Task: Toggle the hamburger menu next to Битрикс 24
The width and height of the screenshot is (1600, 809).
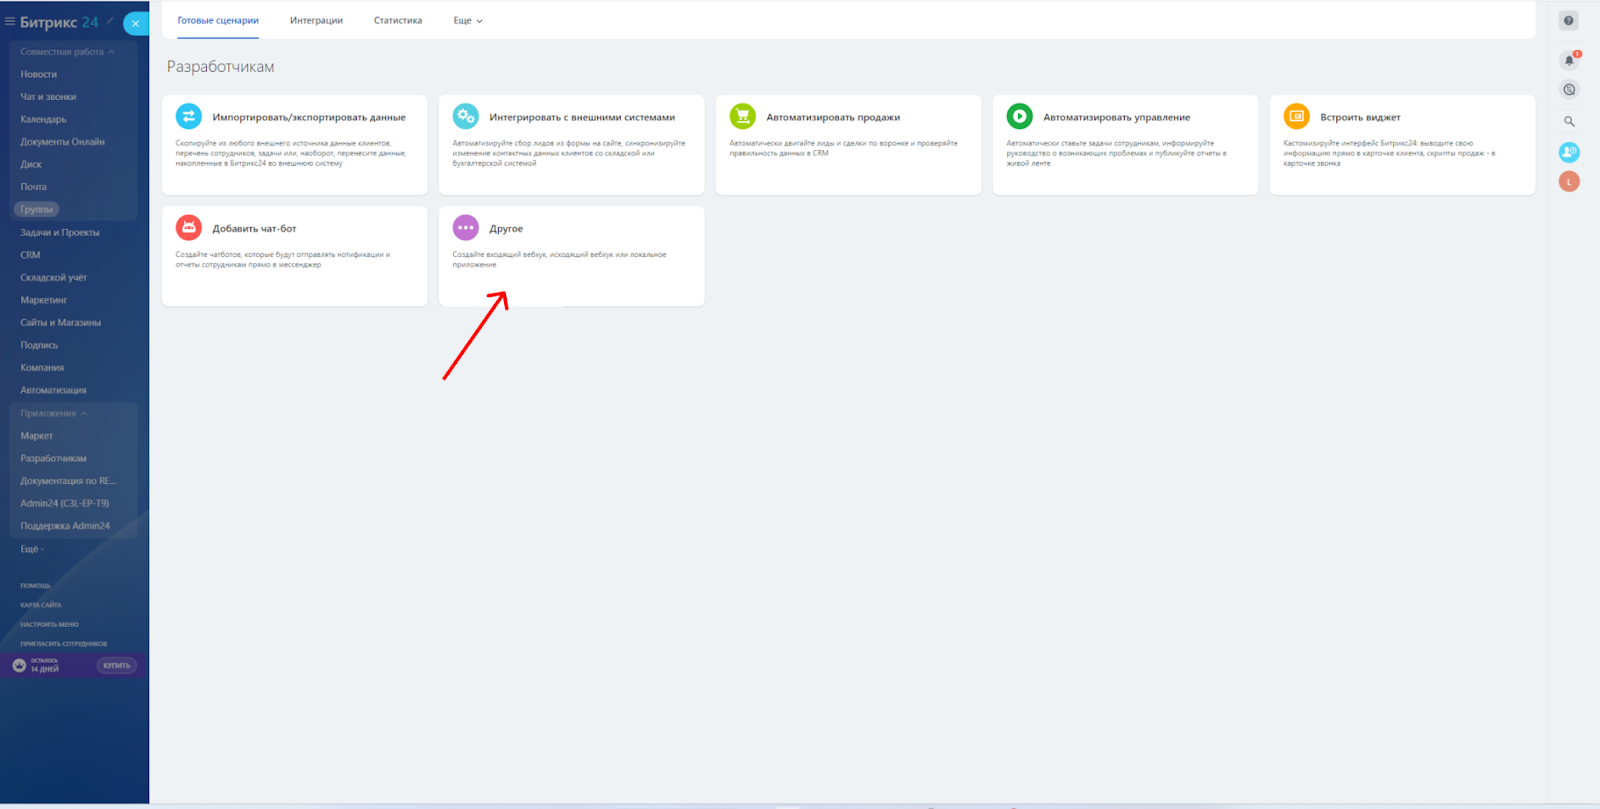Action: 10,21
